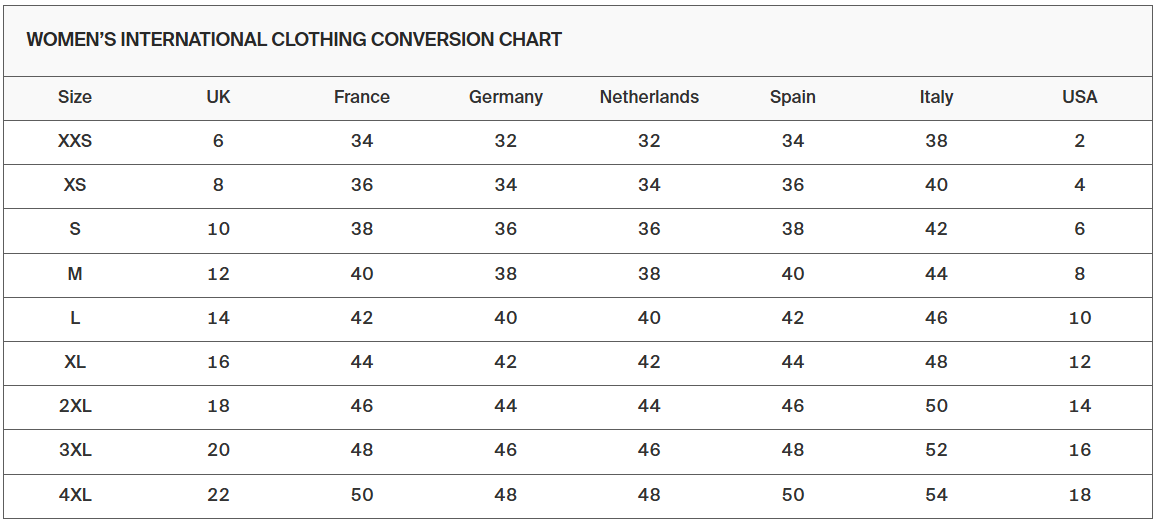Select the XS size row label
The height and width of the screenshot is (522, 1155).
[x=75, y=185]
